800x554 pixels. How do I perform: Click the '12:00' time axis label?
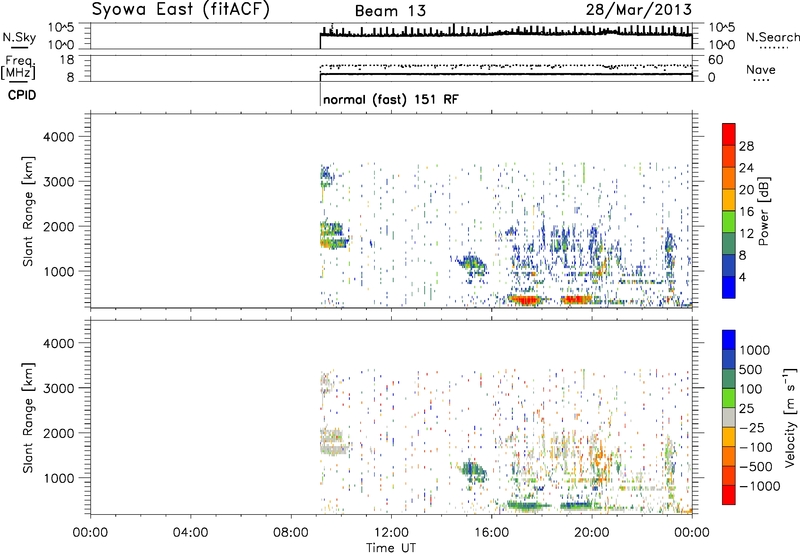click(391, 533)
